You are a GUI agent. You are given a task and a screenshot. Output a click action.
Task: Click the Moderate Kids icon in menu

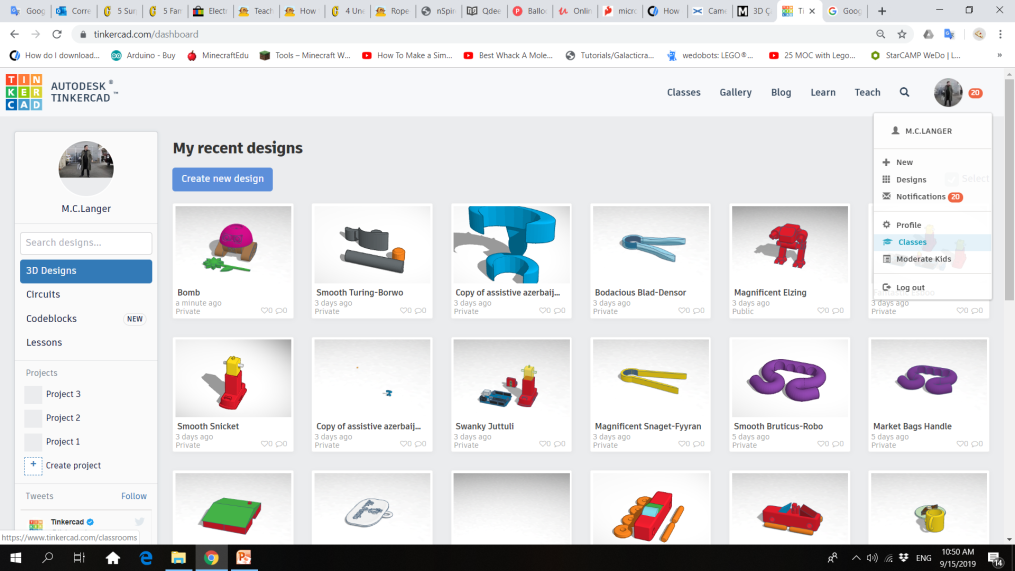[886, 259]
